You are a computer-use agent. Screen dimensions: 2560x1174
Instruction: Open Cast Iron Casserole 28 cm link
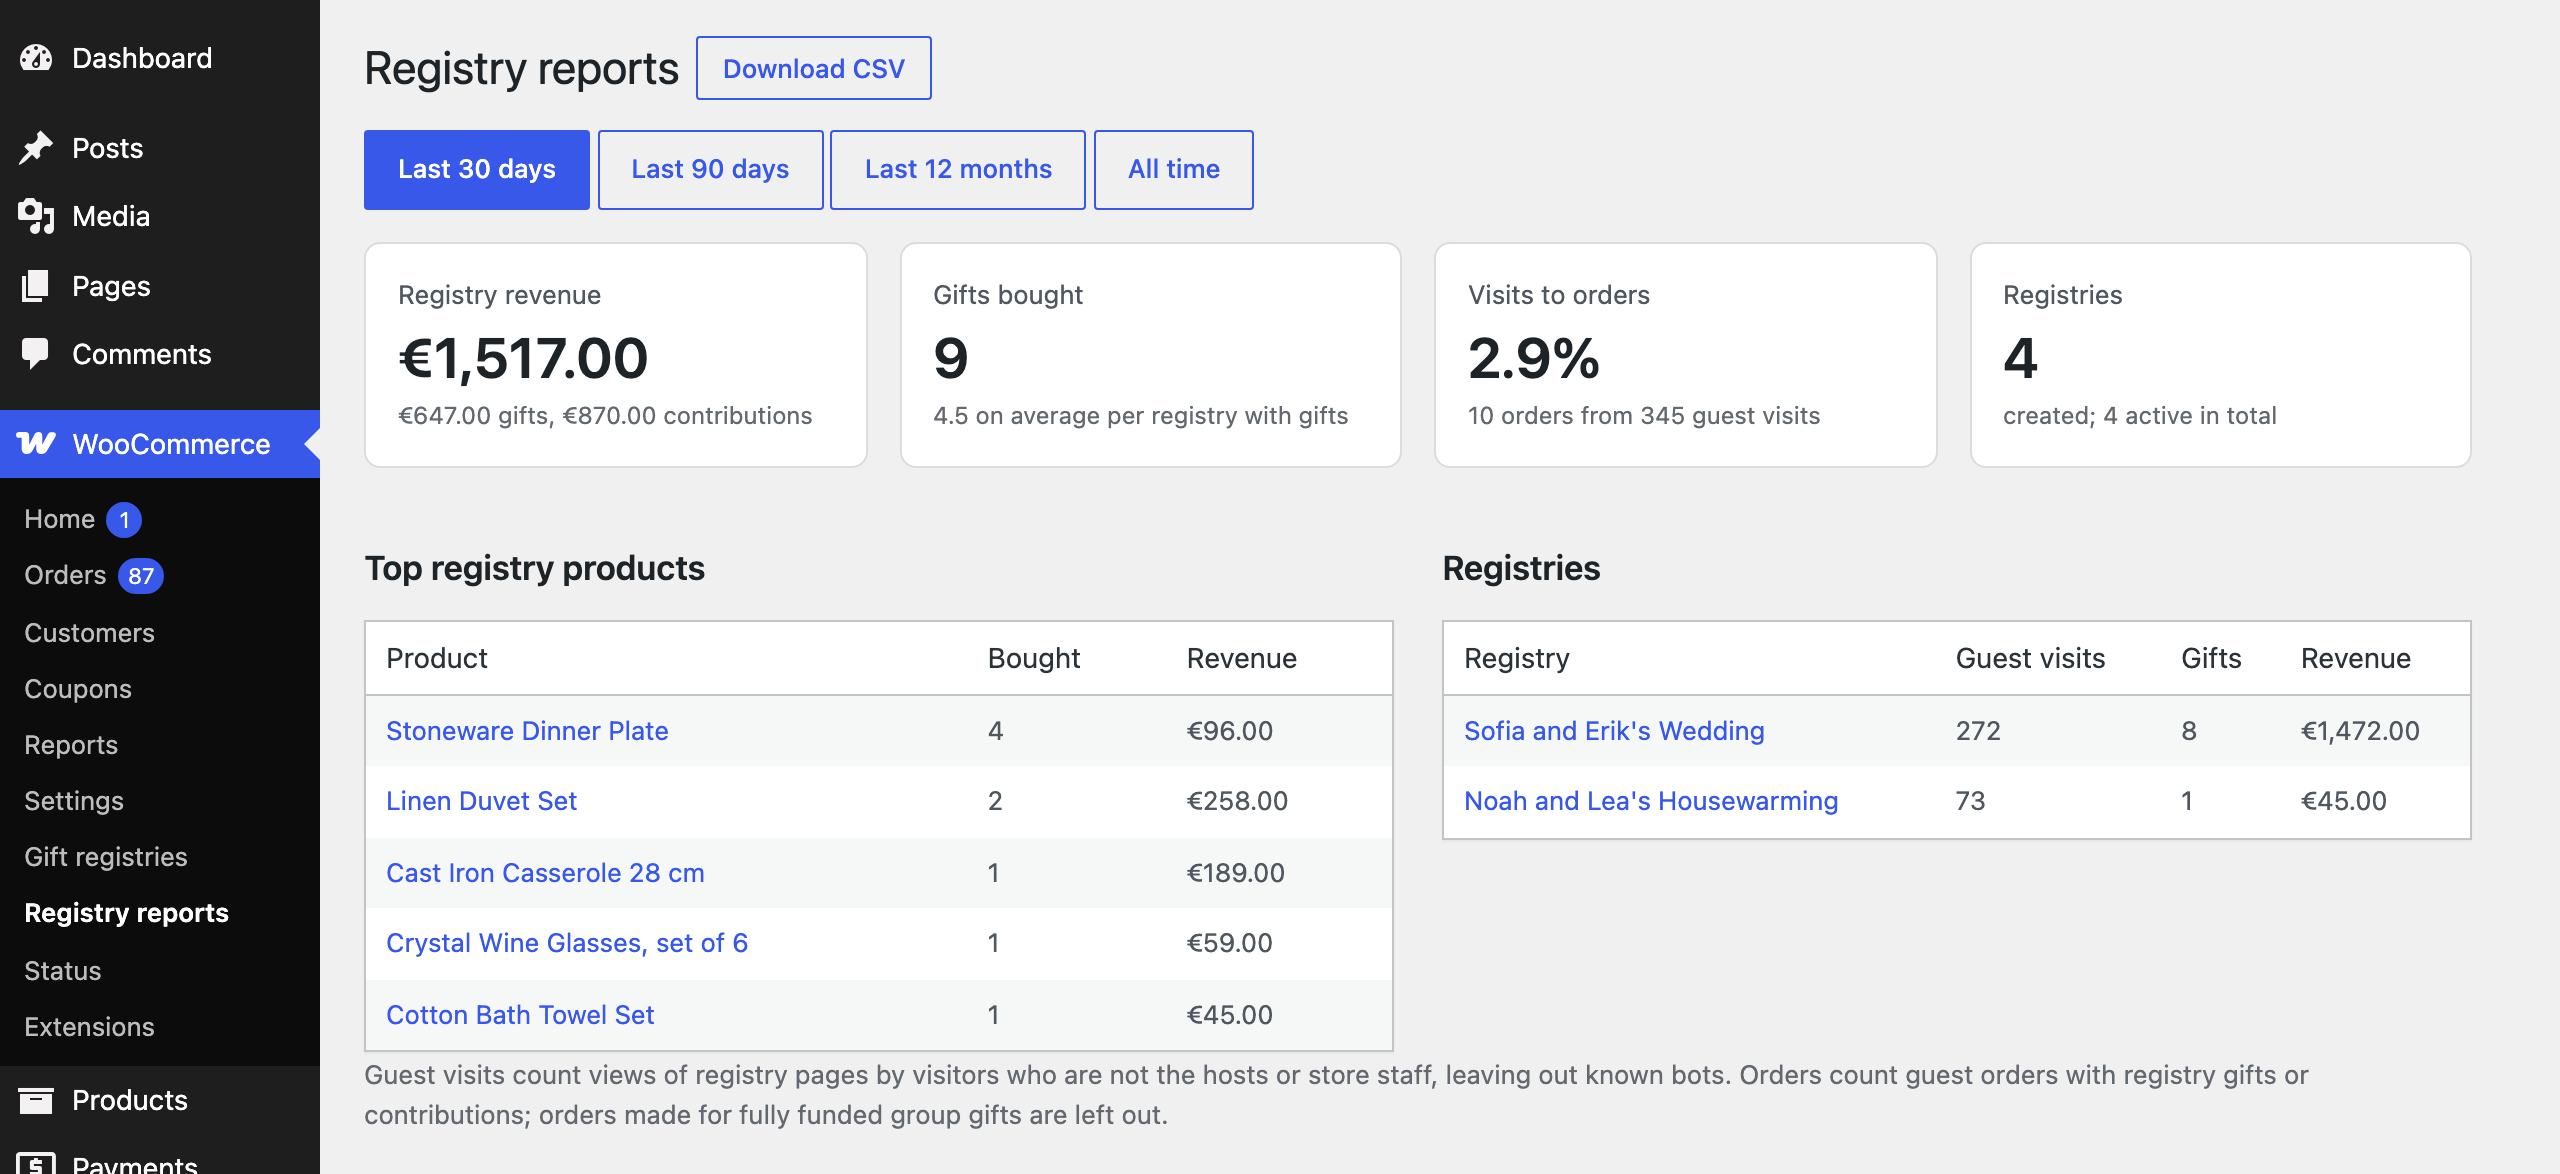[x=545, y=873]
